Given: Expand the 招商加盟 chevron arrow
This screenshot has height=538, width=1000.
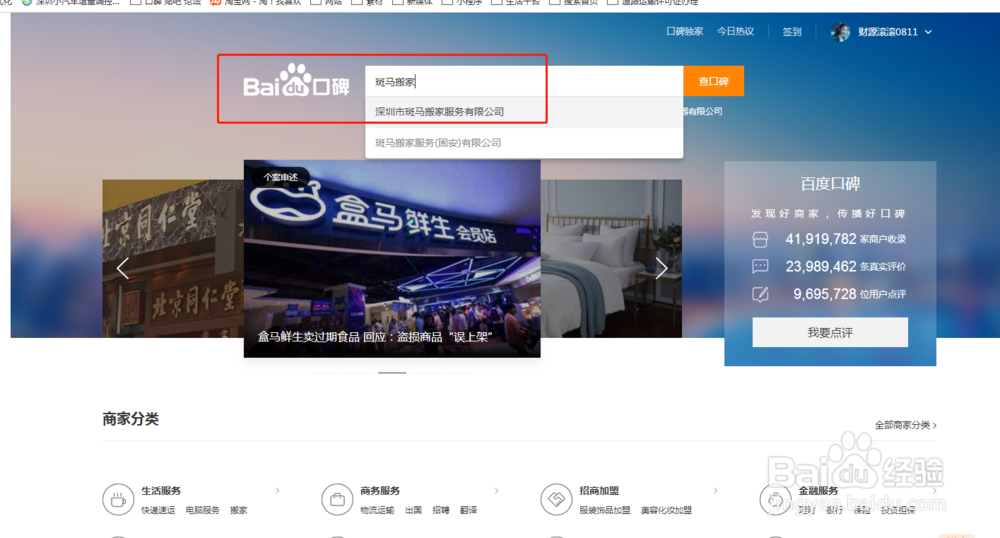Looking at the screenshot, I should coord(716,490).
